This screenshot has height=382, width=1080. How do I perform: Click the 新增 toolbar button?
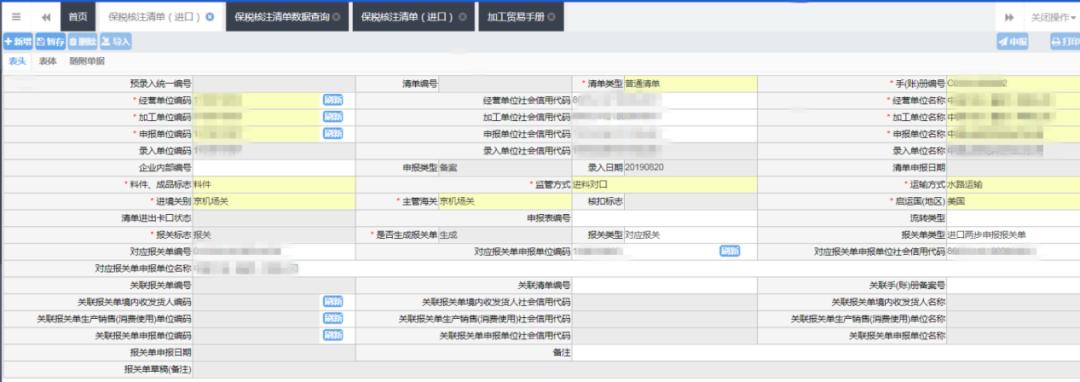point(18,42)
